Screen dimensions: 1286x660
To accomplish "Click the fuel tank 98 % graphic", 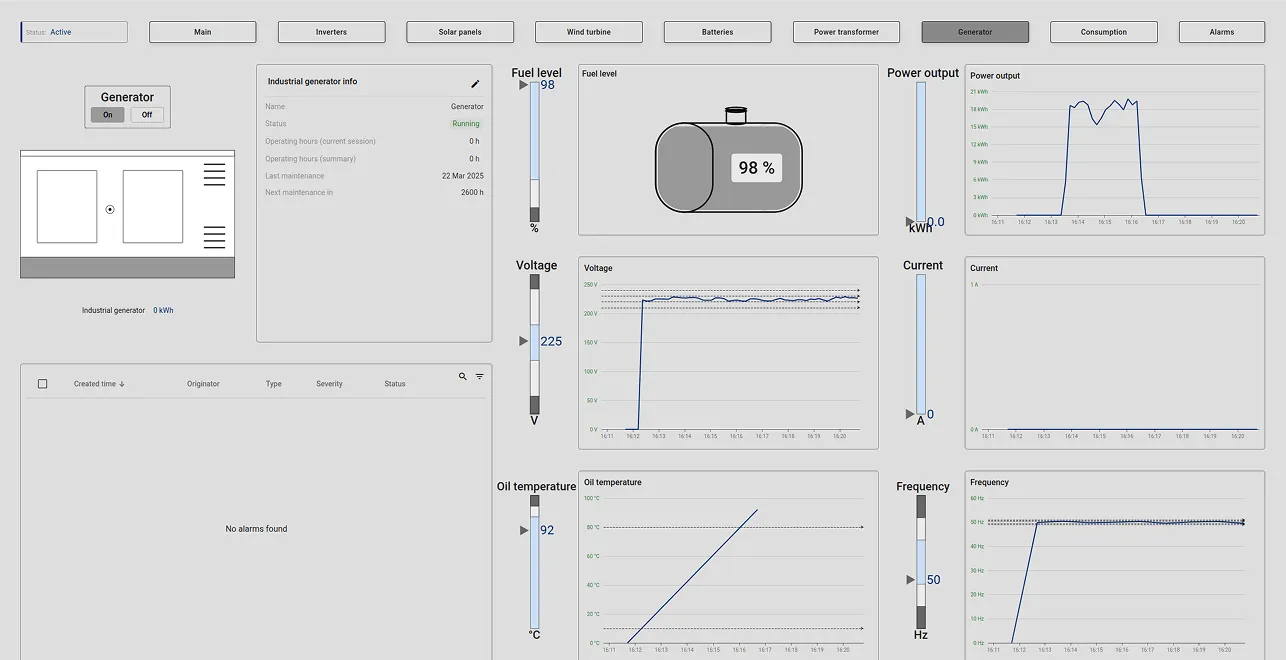I will coord(728,167).
